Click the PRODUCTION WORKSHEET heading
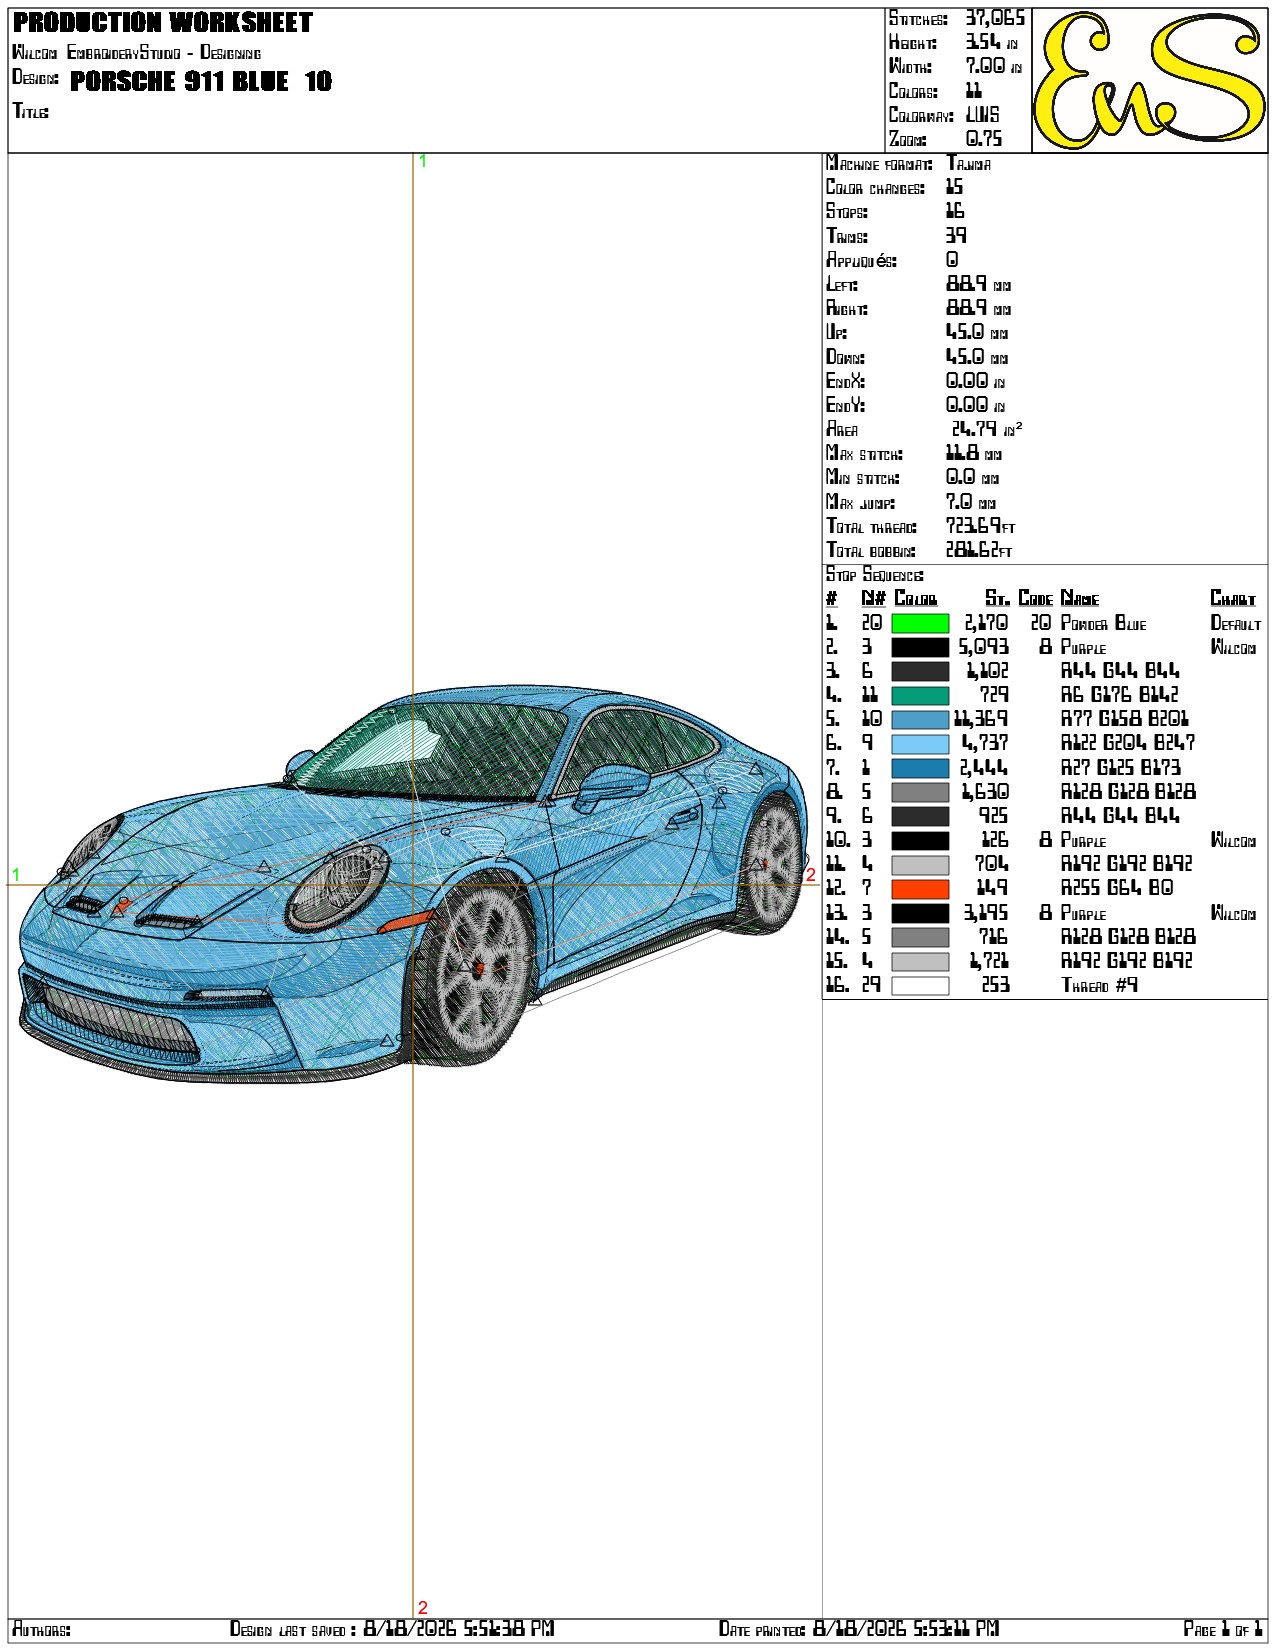This screenshot has height=1650, width=1275. (163, 22)
